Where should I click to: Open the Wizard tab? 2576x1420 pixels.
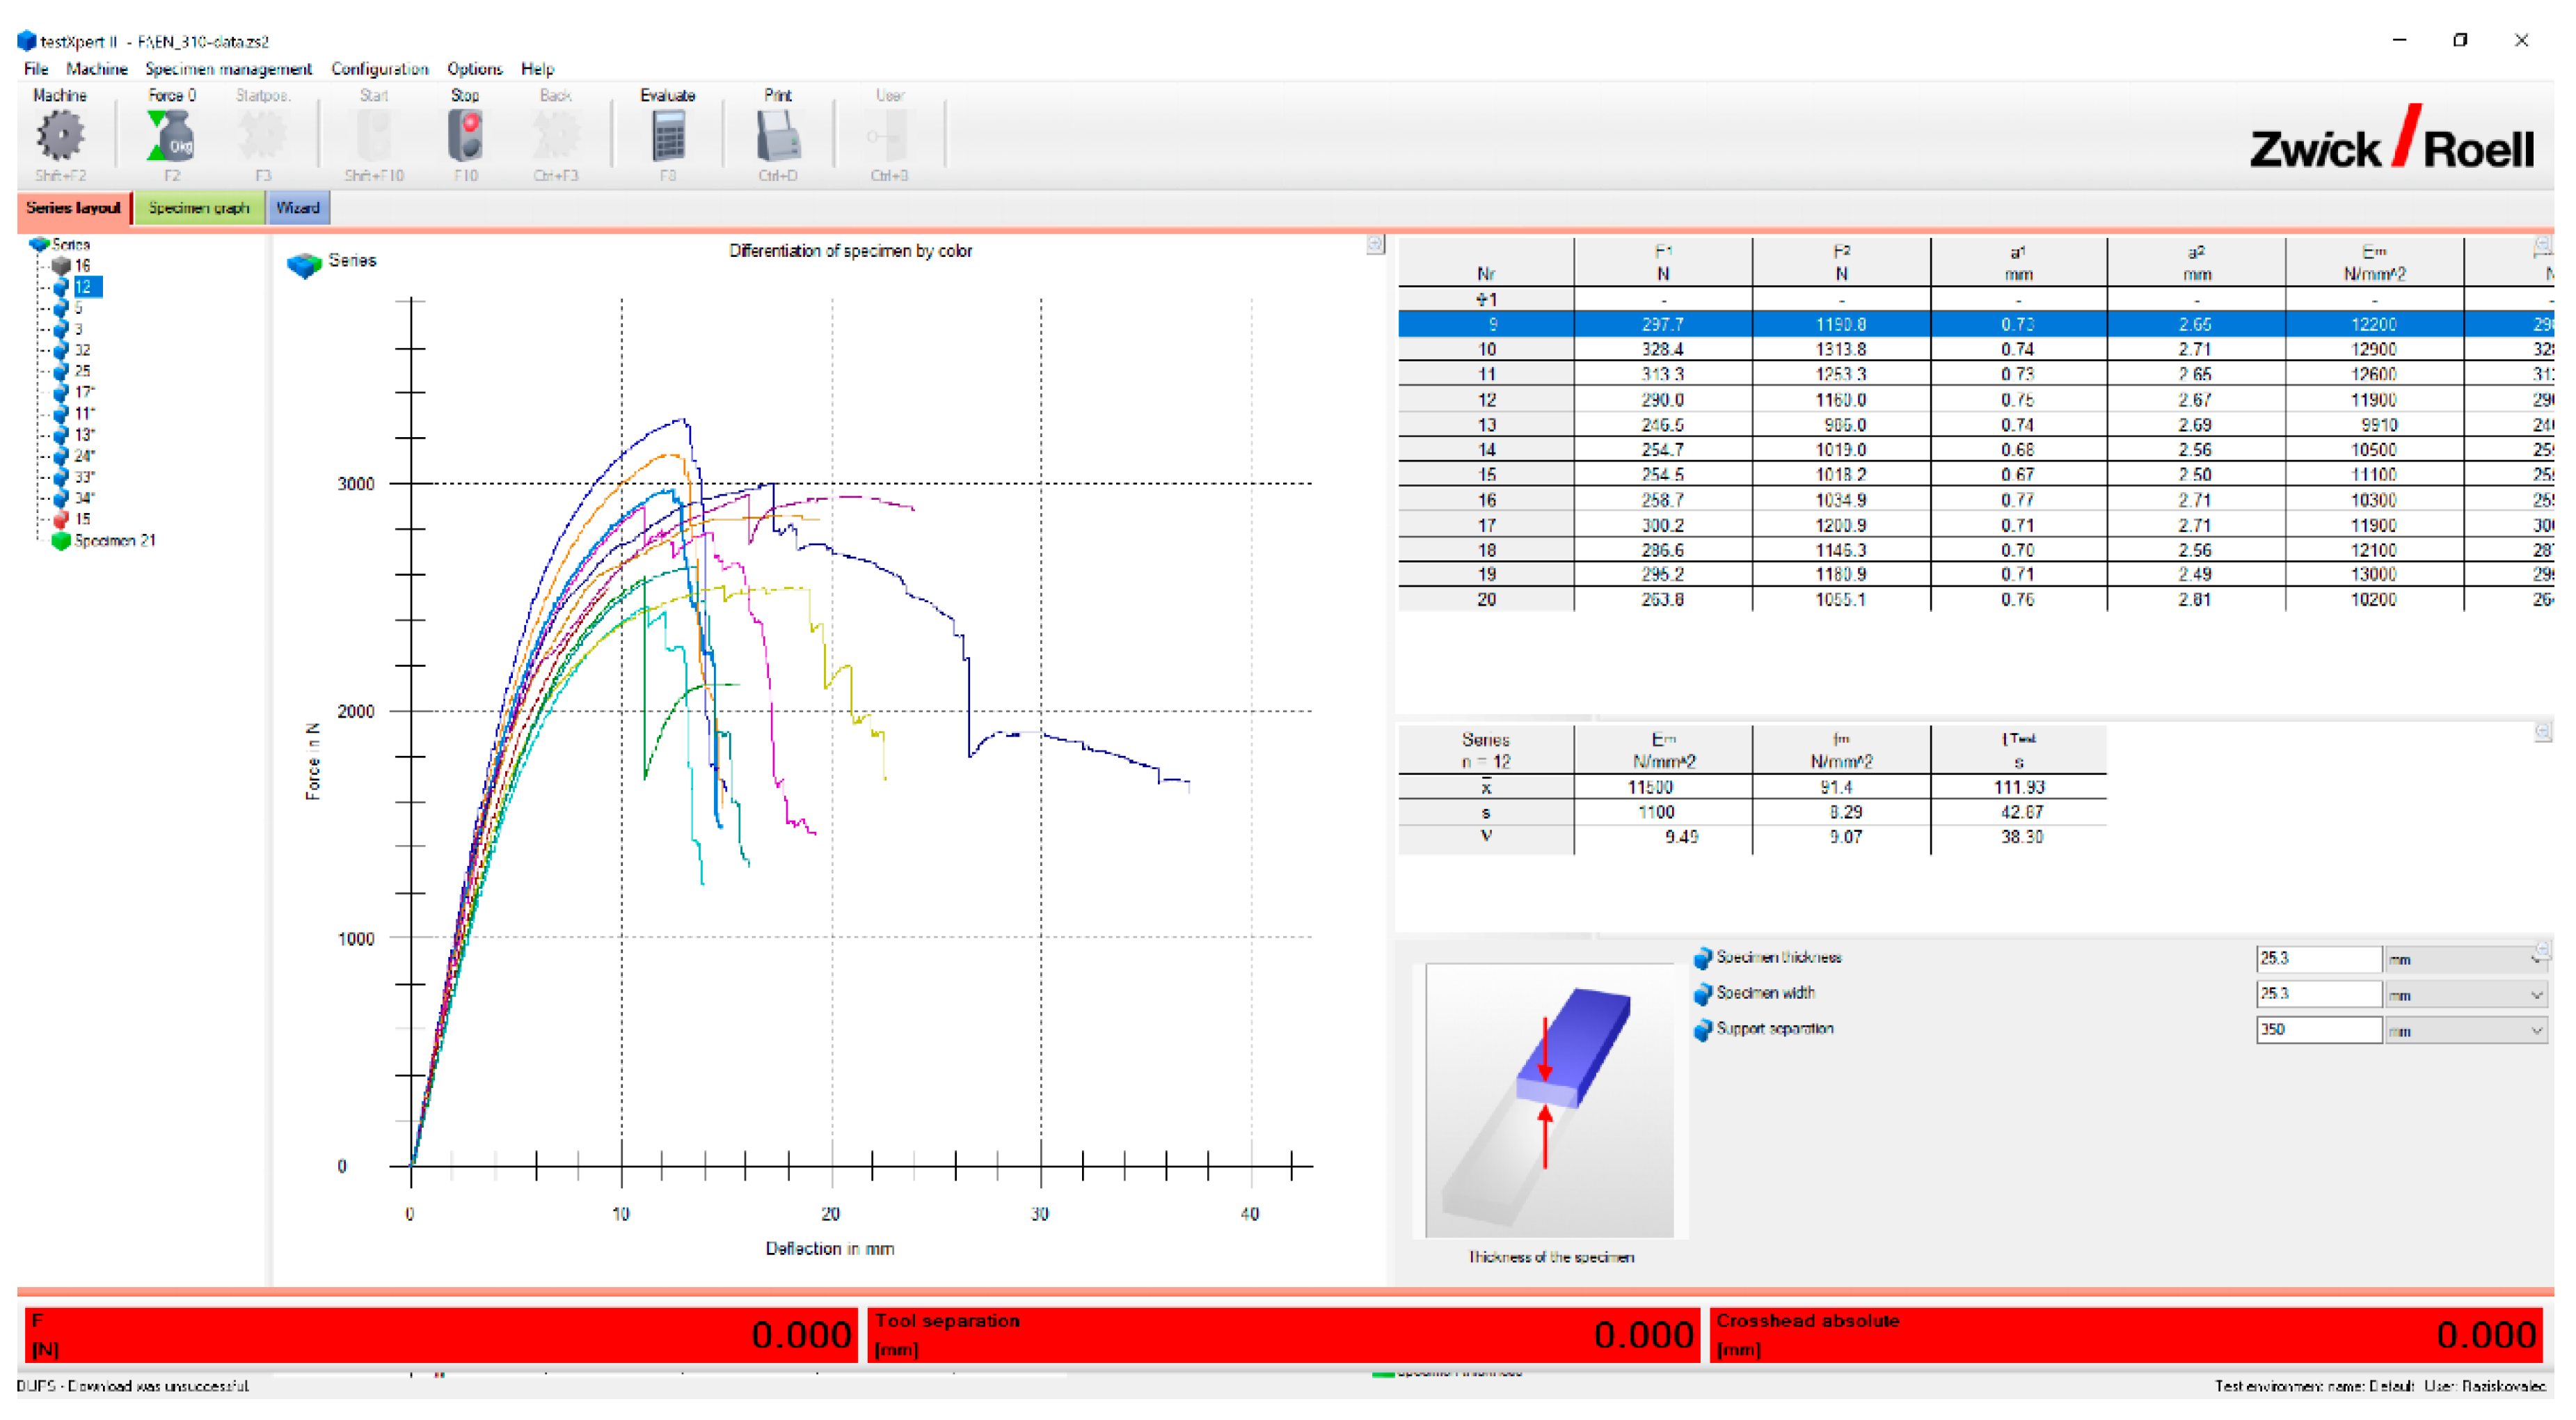[297, 208]
